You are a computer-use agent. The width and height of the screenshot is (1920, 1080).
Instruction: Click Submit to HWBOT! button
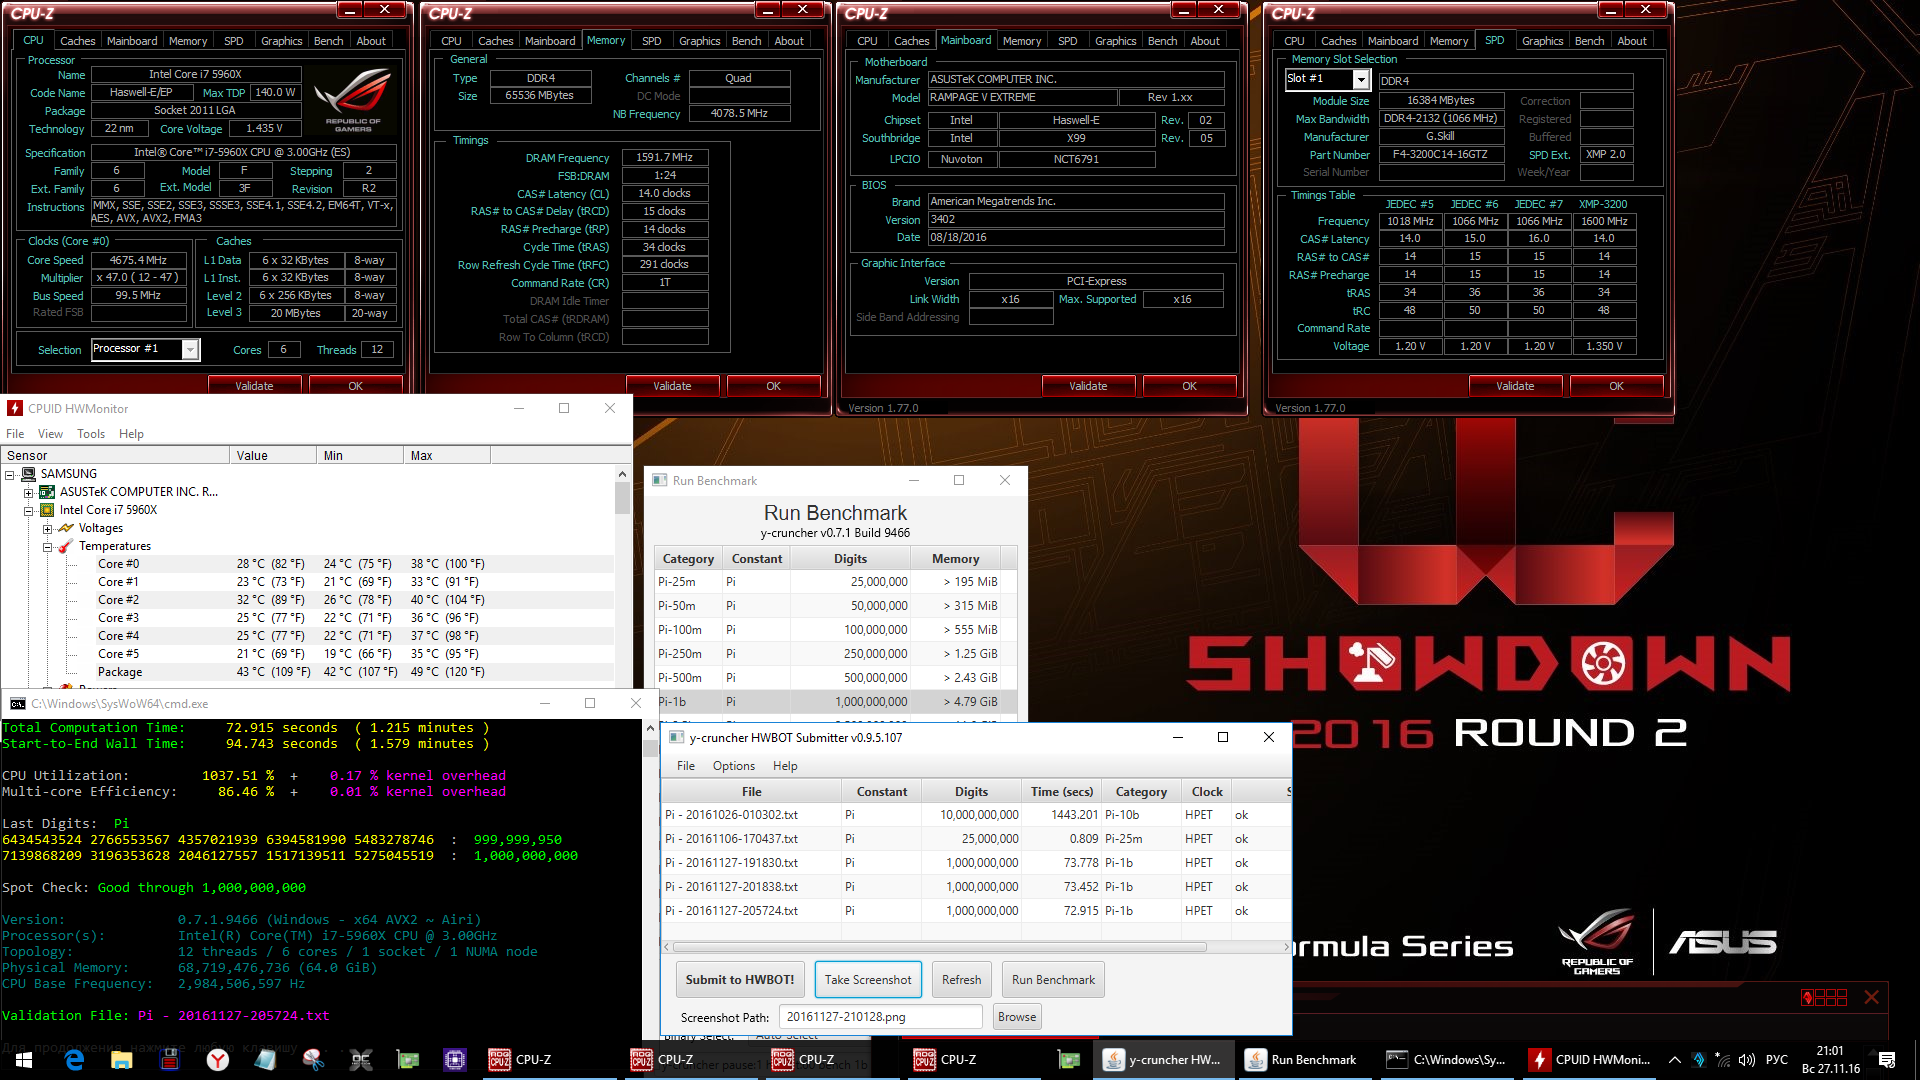pos(740,980)
